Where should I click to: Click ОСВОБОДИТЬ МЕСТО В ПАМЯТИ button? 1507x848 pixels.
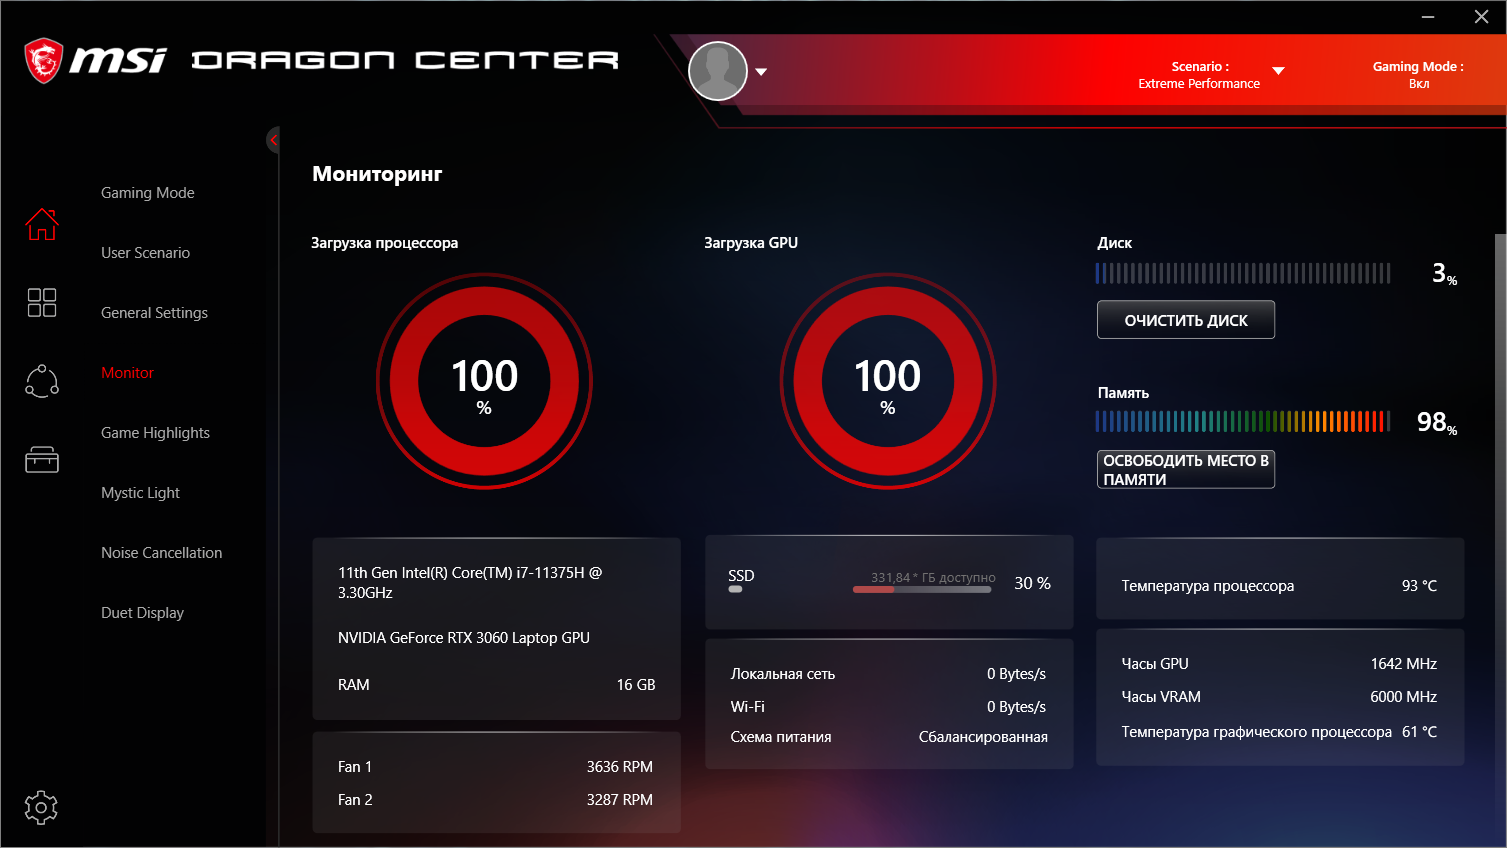1186,470
